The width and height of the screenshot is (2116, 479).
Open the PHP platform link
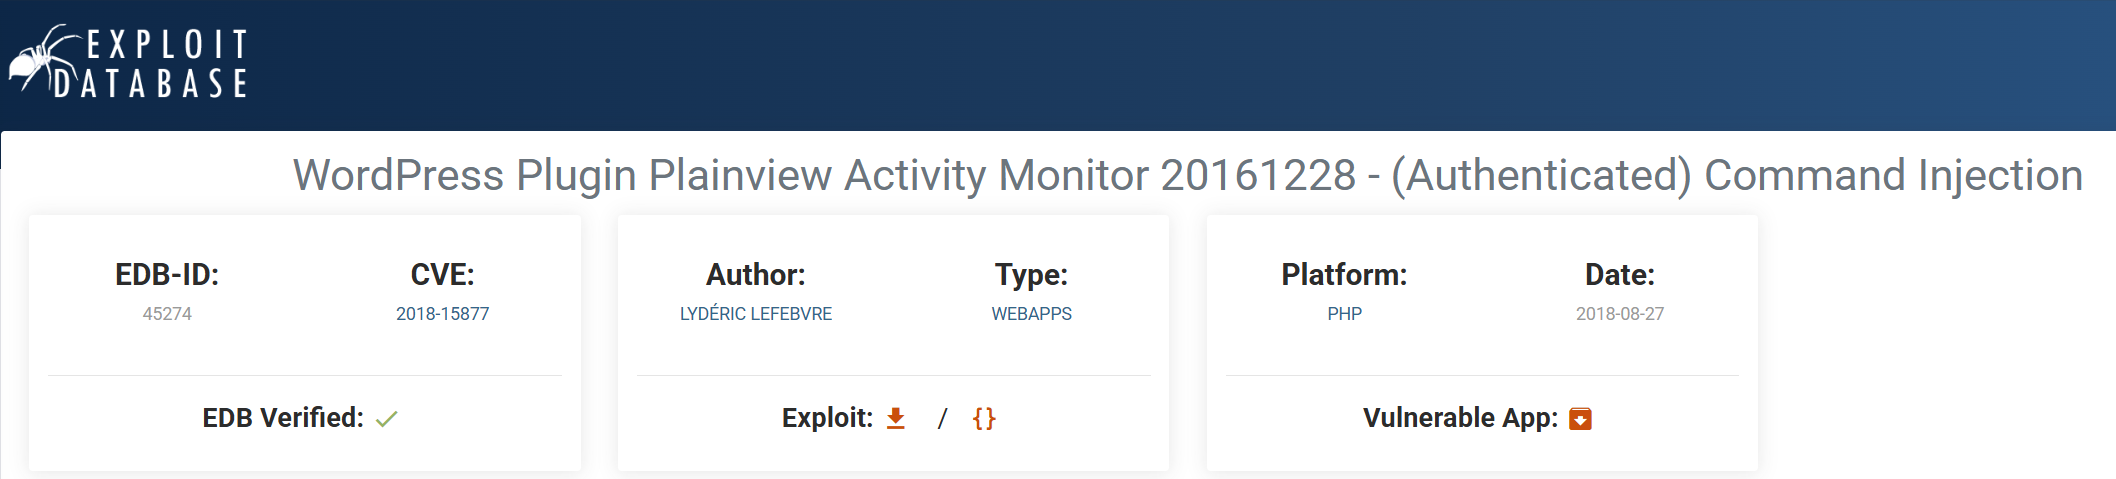pos(1344,314)
